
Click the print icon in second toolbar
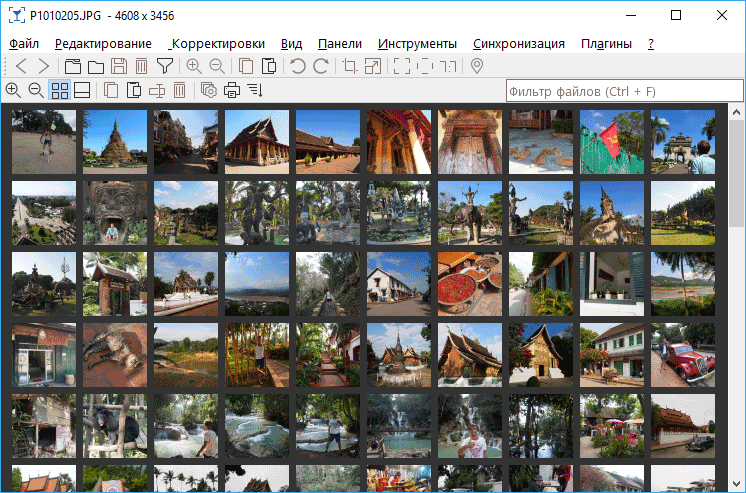[232, 91]
